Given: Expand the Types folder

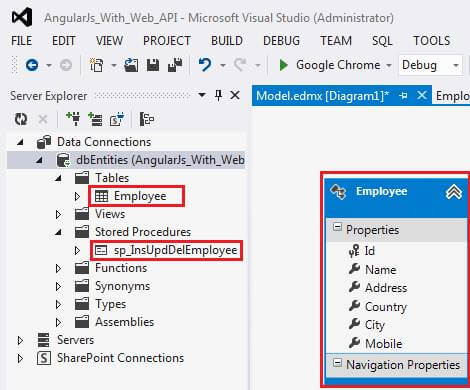Looking at the screenshot, I should point(58,304).
